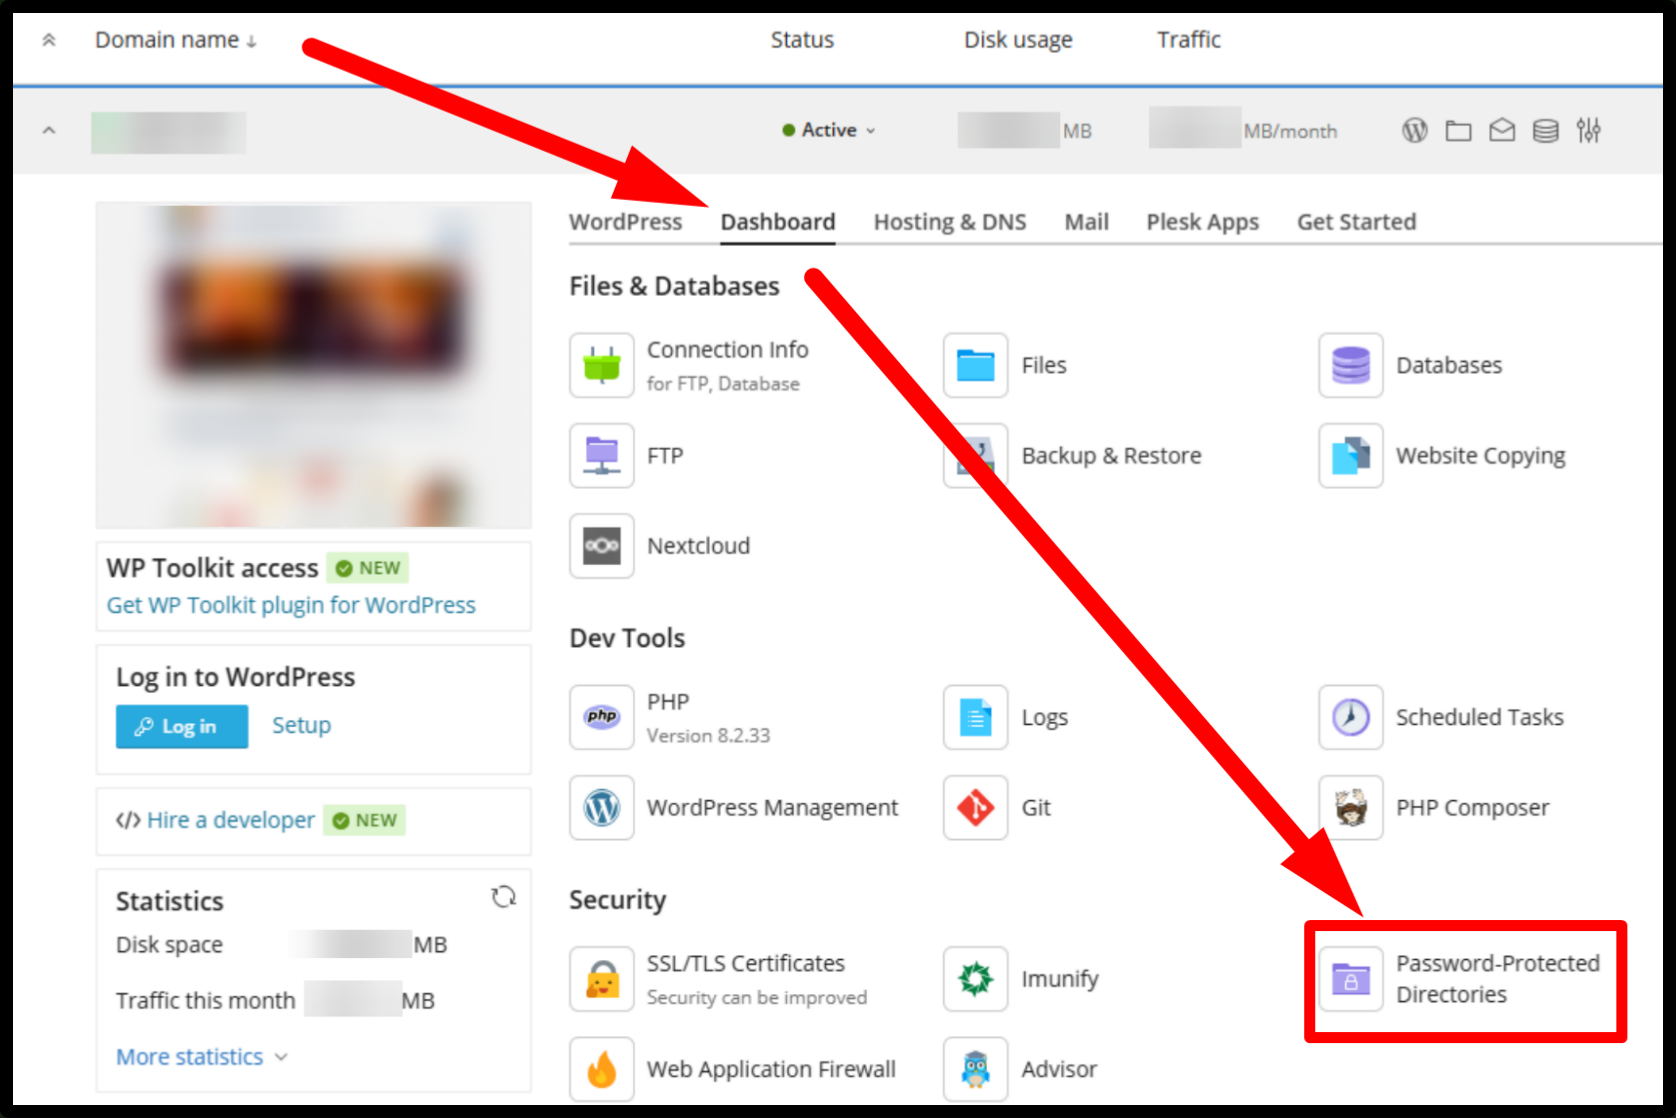The image size is (1676, 1118).
Task: Open the PHP Composer icon
Action: click(1350, 807)
